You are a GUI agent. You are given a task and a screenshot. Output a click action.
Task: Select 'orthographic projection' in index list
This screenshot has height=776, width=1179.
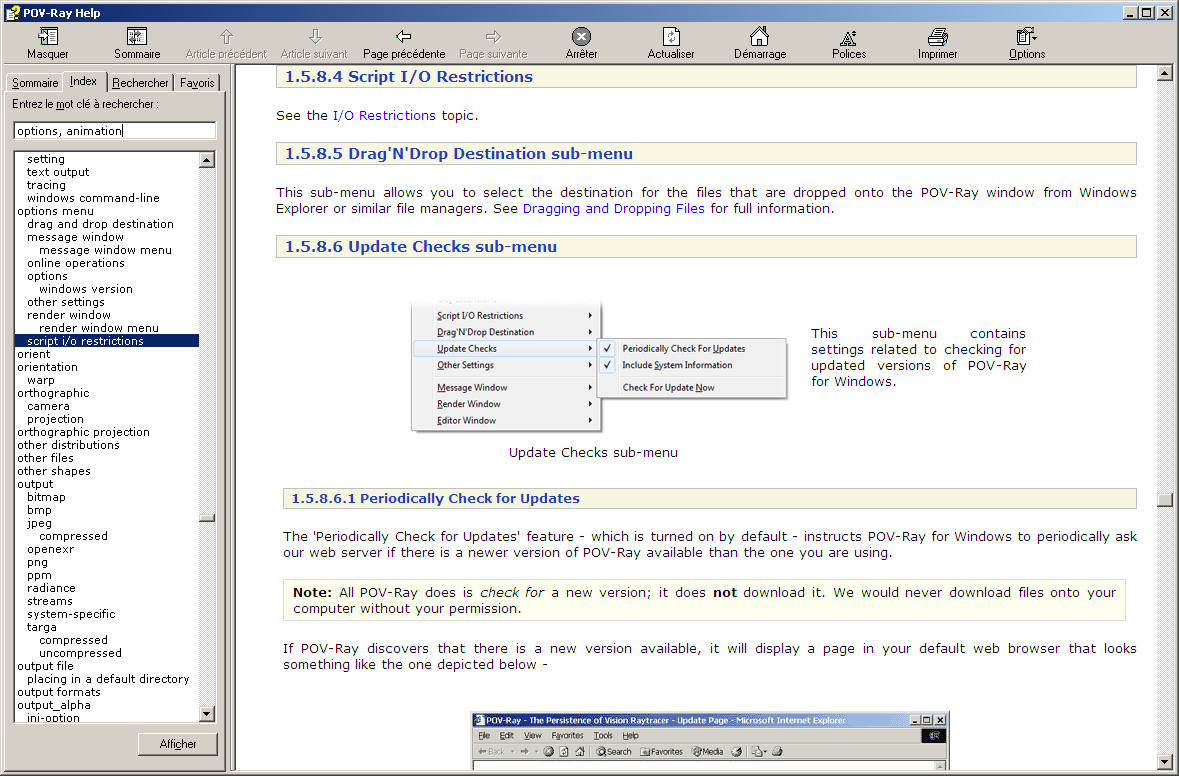(x=83, y=432)
